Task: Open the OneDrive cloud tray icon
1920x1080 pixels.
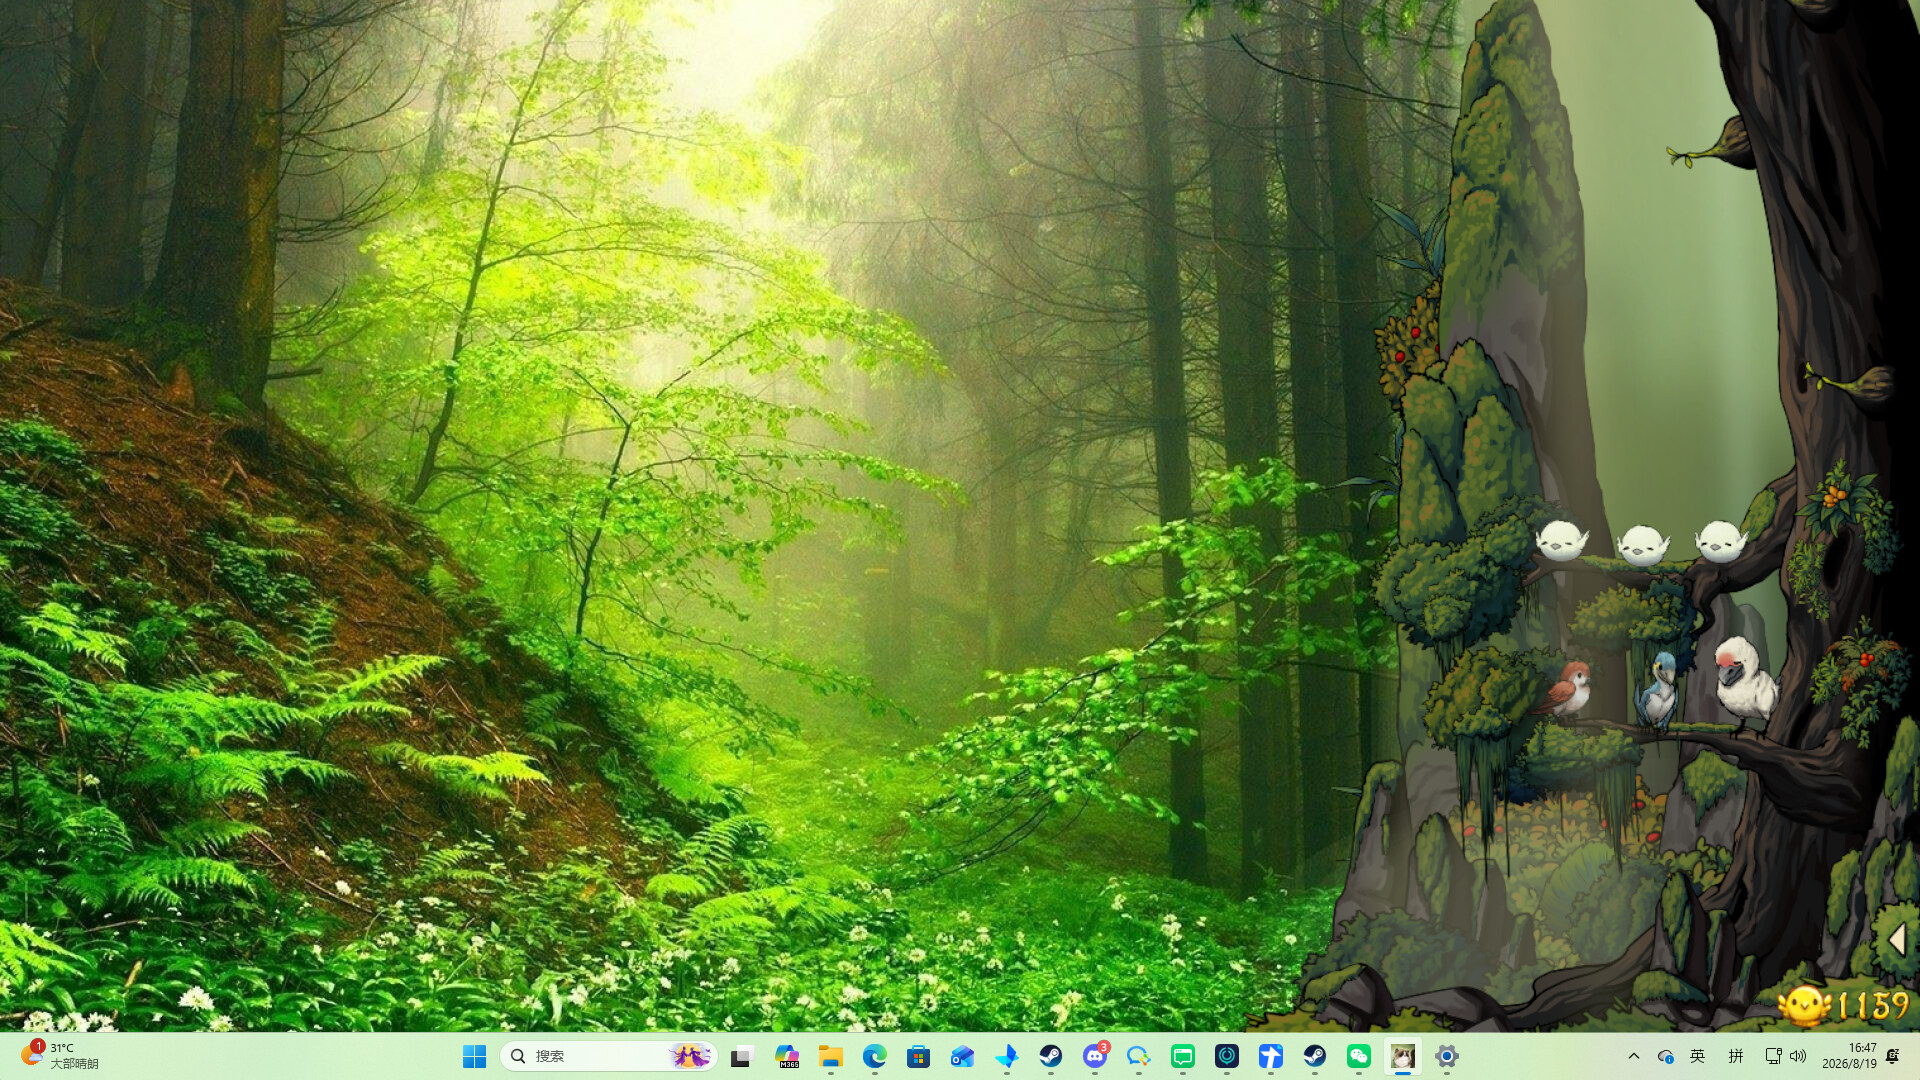Action: point(1666,1056)
